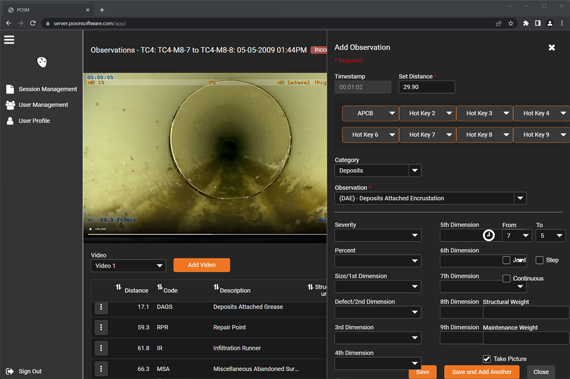Open the Observation dropdown (DAE)
Screen dimensions: 570x379
pos(430,198)
